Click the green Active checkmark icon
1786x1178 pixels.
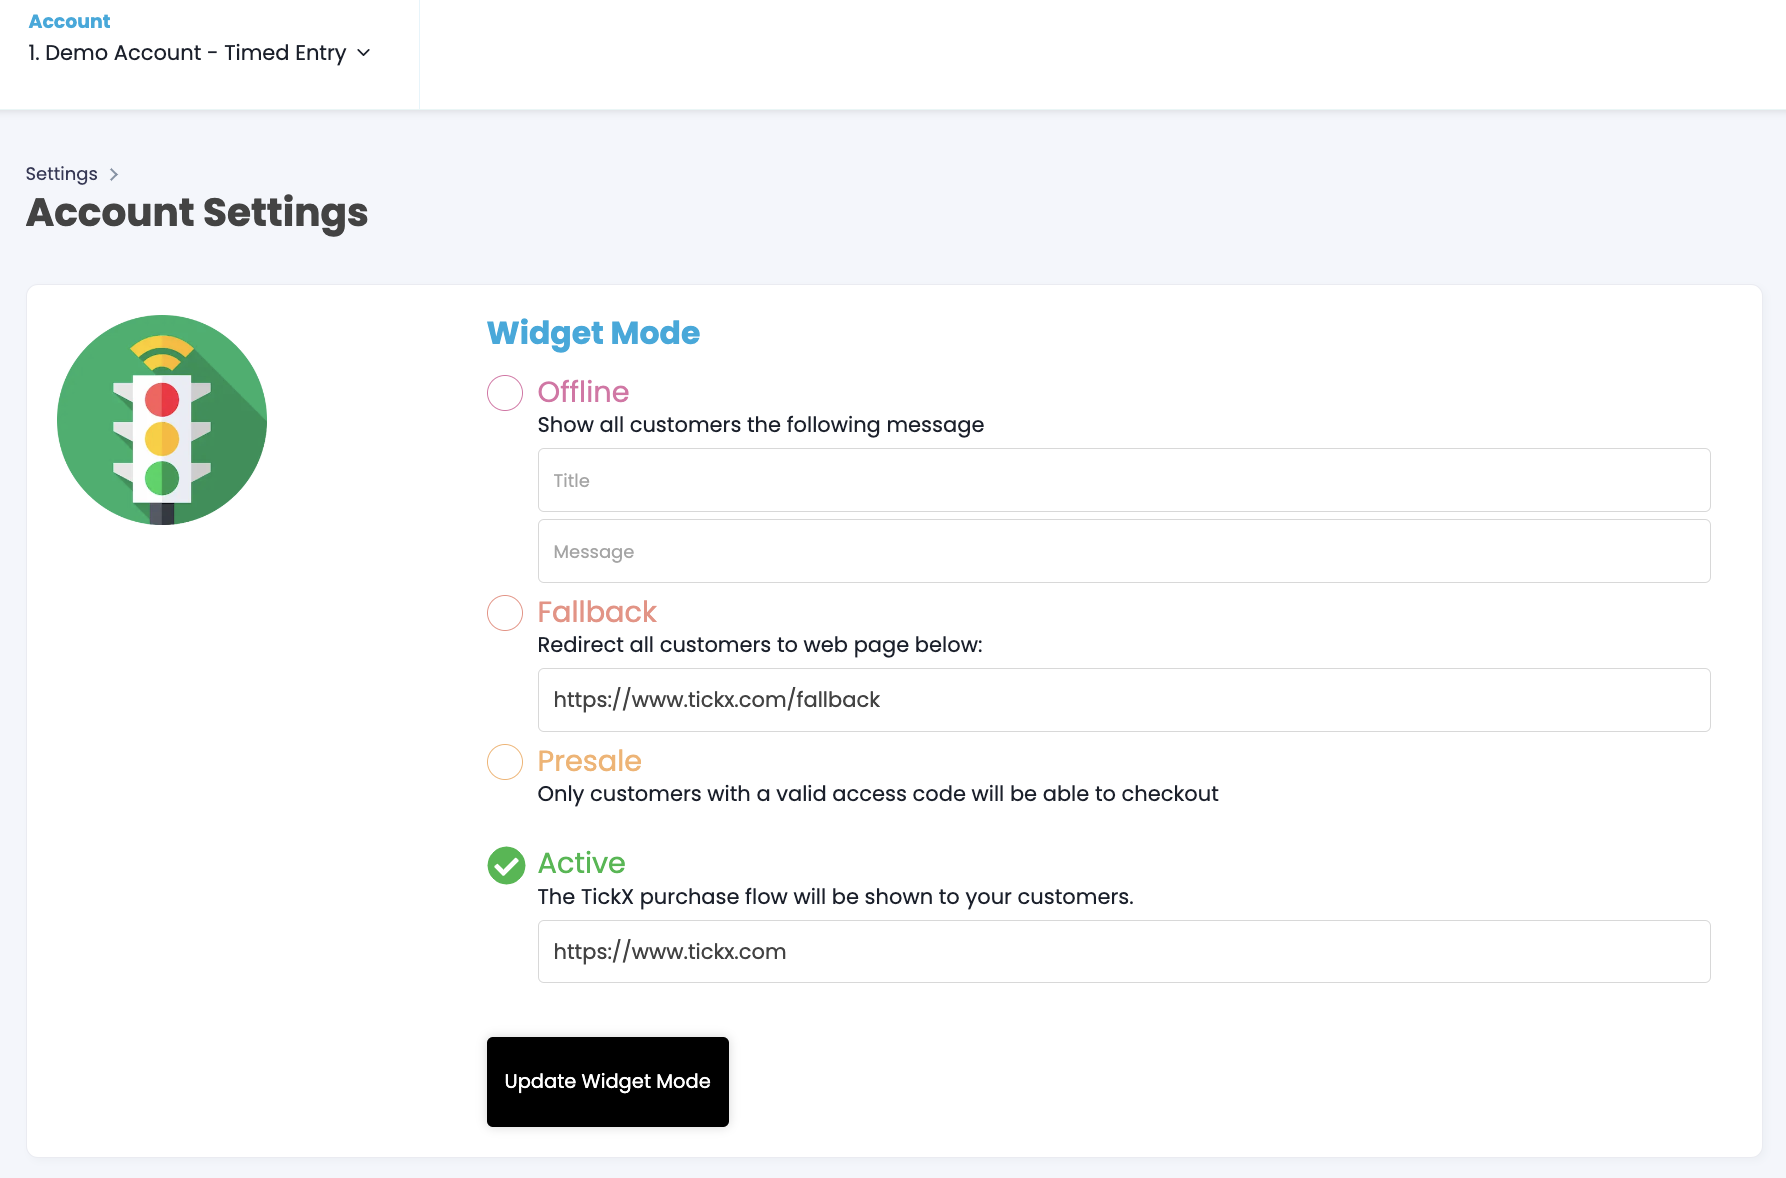pyautogui.click(x=506, y=865)
